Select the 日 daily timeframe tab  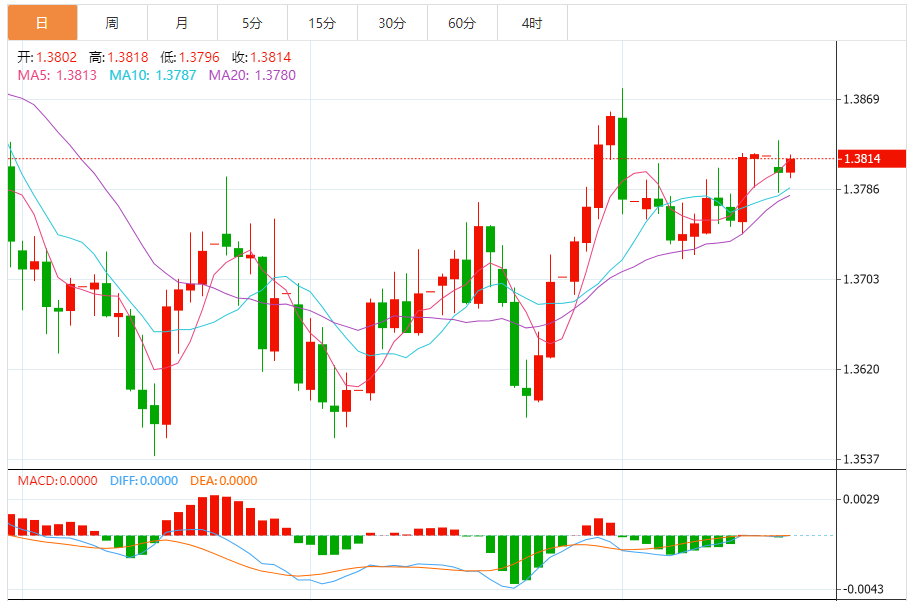(x=42, y=23)
